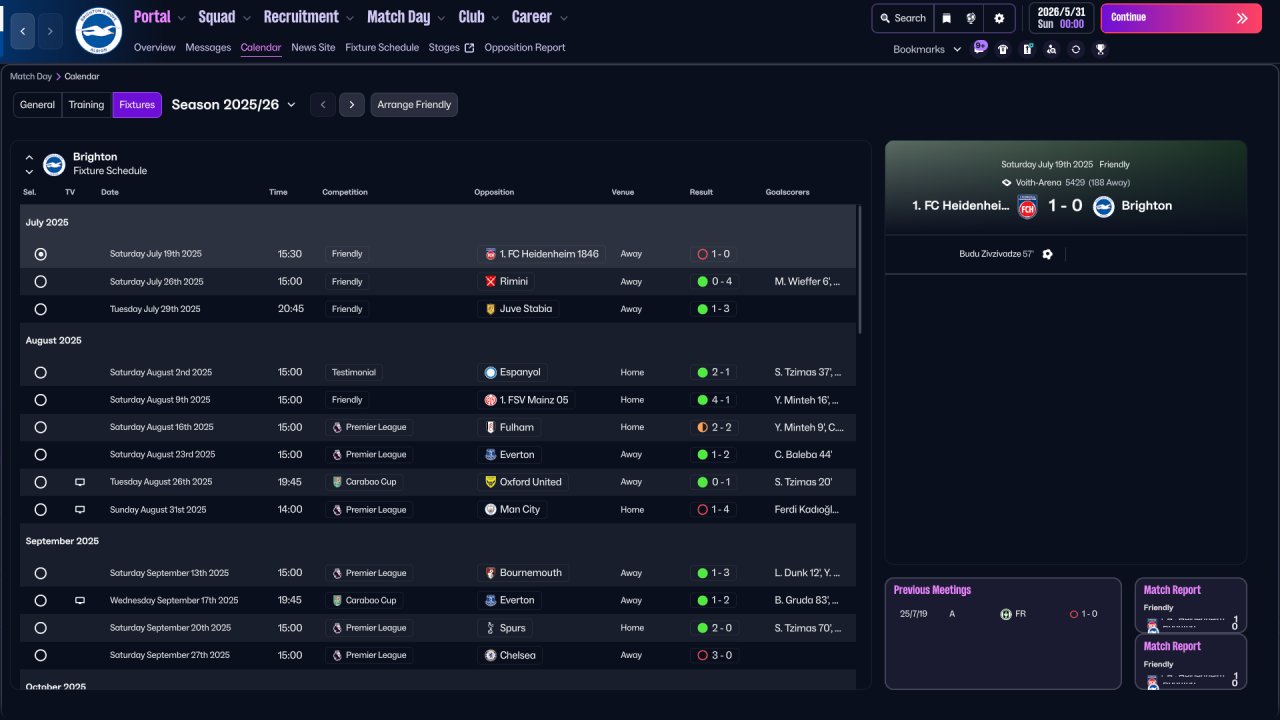The image size is (1280, 720).
Task: Select the Rimini fixture radio button
Action: point(40,282)
